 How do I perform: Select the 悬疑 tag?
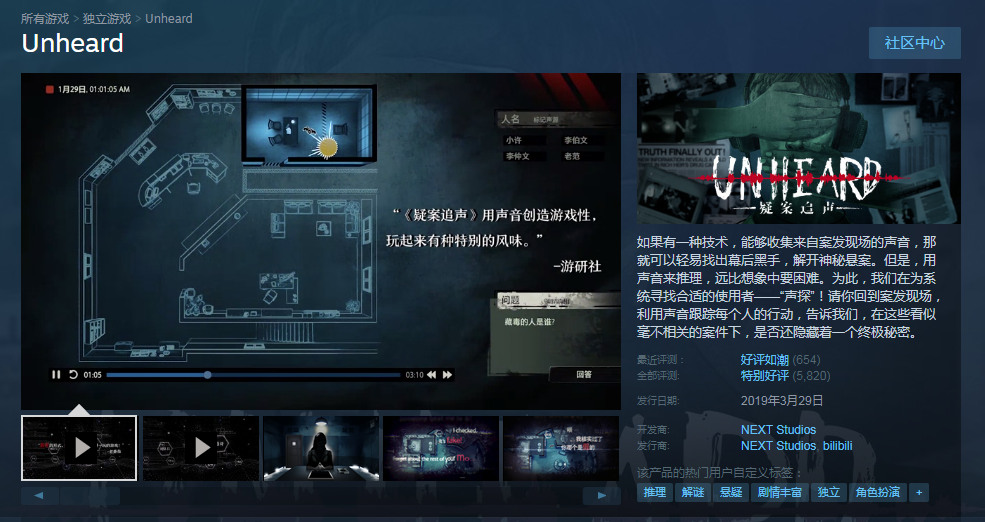pos(731,492)
